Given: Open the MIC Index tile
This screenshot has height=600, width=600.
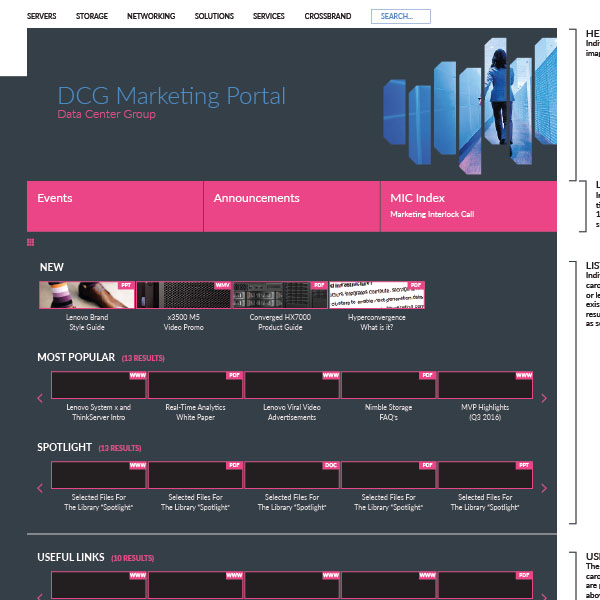Looking at the screenshot, I should [469, 206].
